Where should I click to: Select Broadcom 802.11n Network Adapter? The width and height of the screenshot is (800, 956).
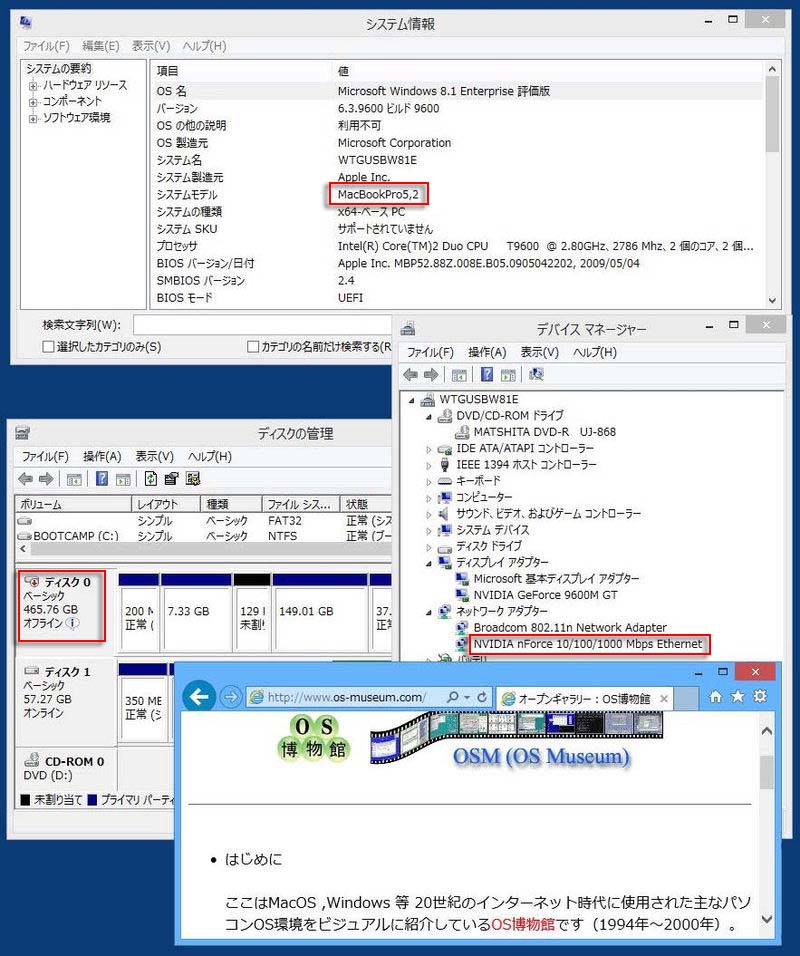pyautogui.click(x=570, y=627)
